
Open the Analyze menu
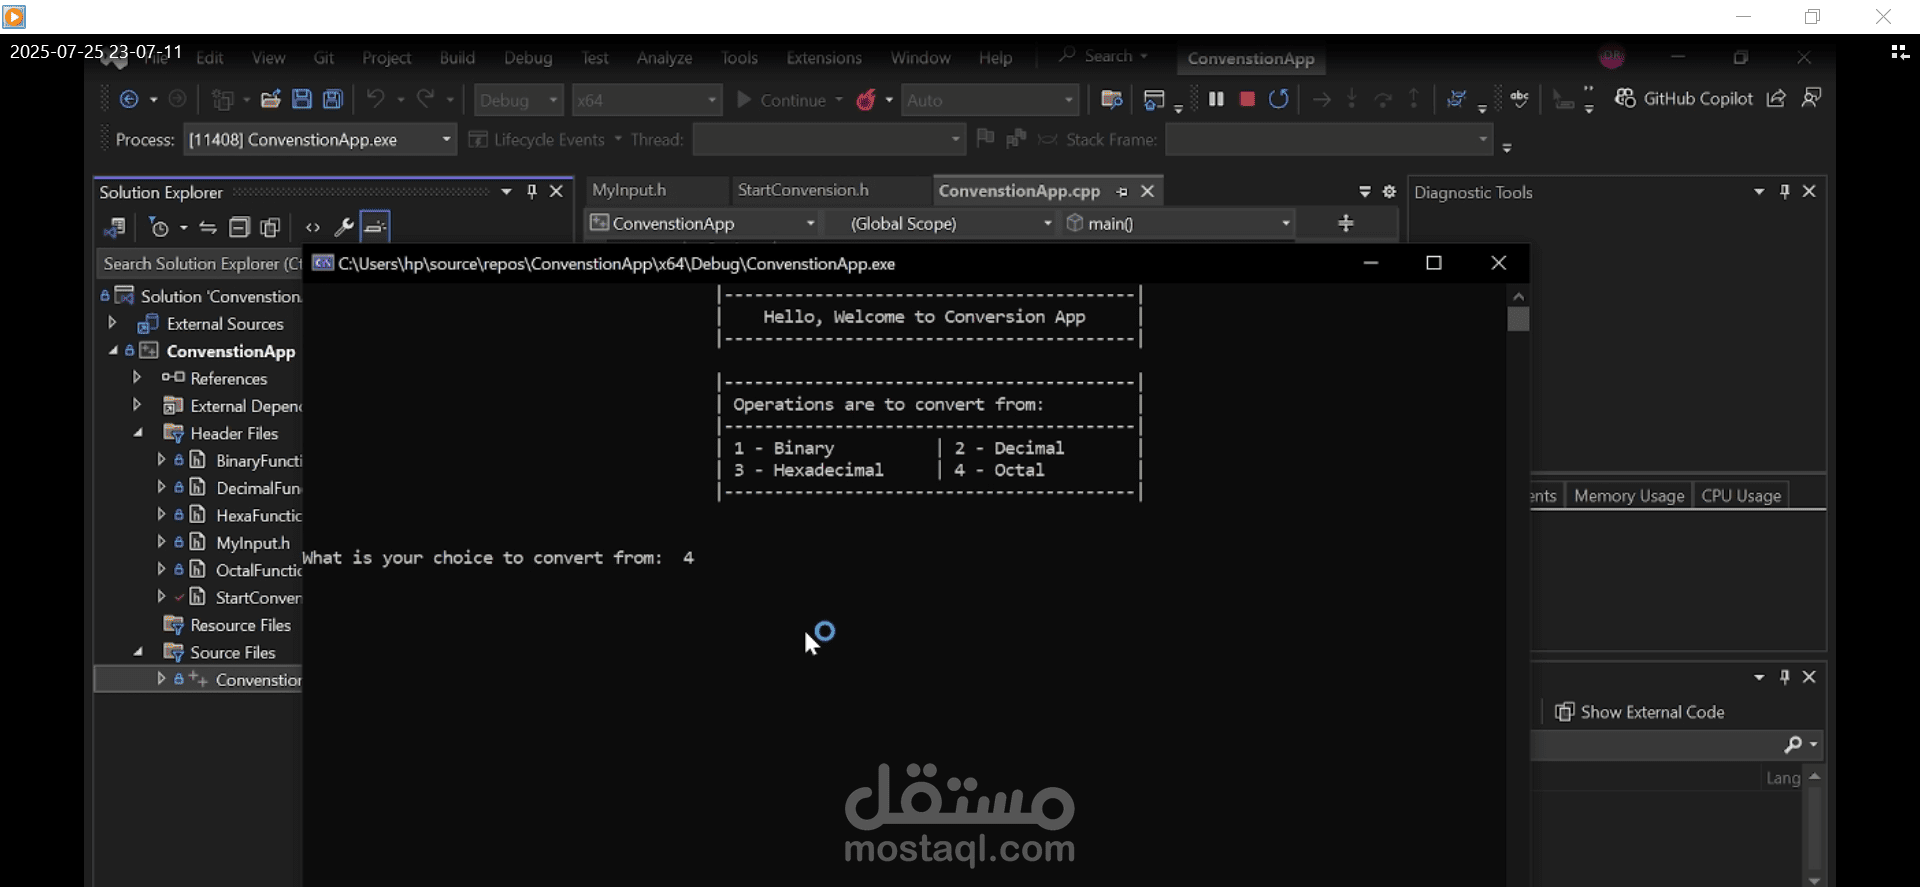point(665,58)
